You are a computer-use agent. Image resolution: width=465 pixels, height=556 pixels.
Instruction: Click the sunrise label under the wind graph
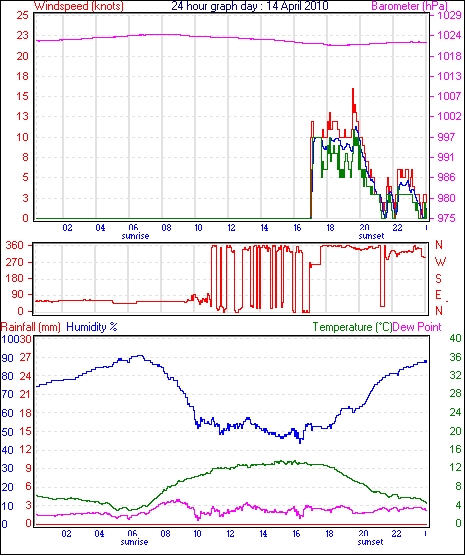coord(135,236)
